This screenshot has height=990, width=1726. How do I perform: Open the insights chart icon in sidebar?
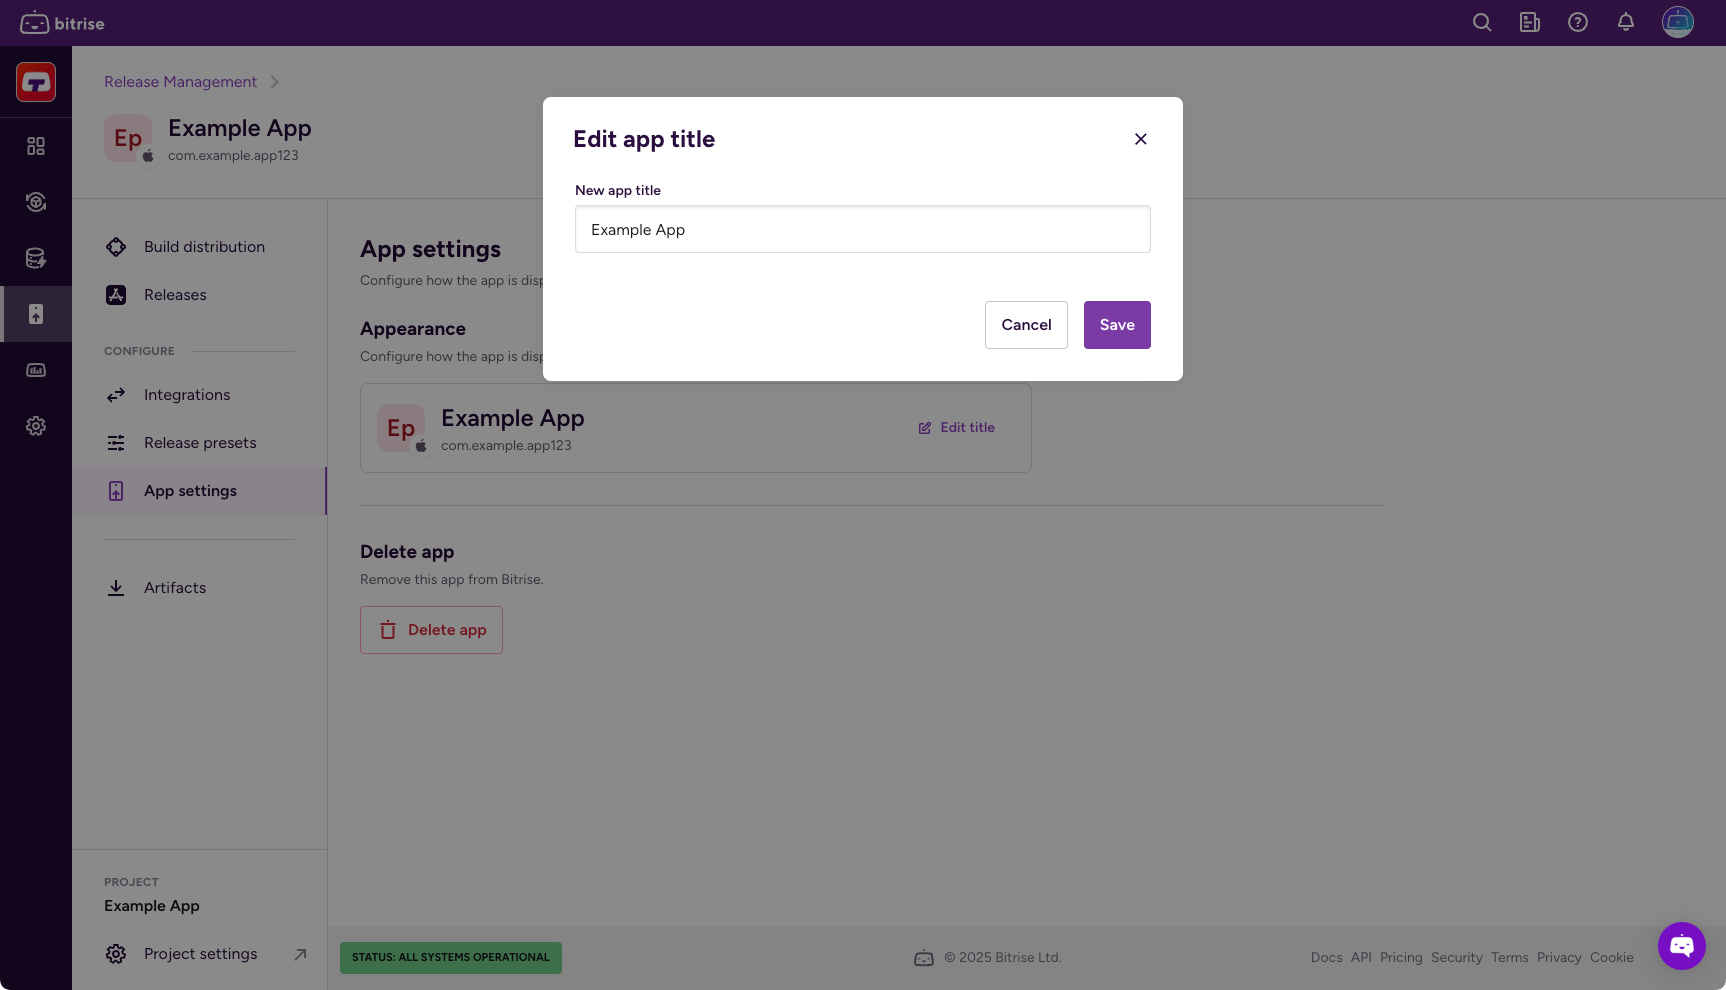click(x=36, y=370)
